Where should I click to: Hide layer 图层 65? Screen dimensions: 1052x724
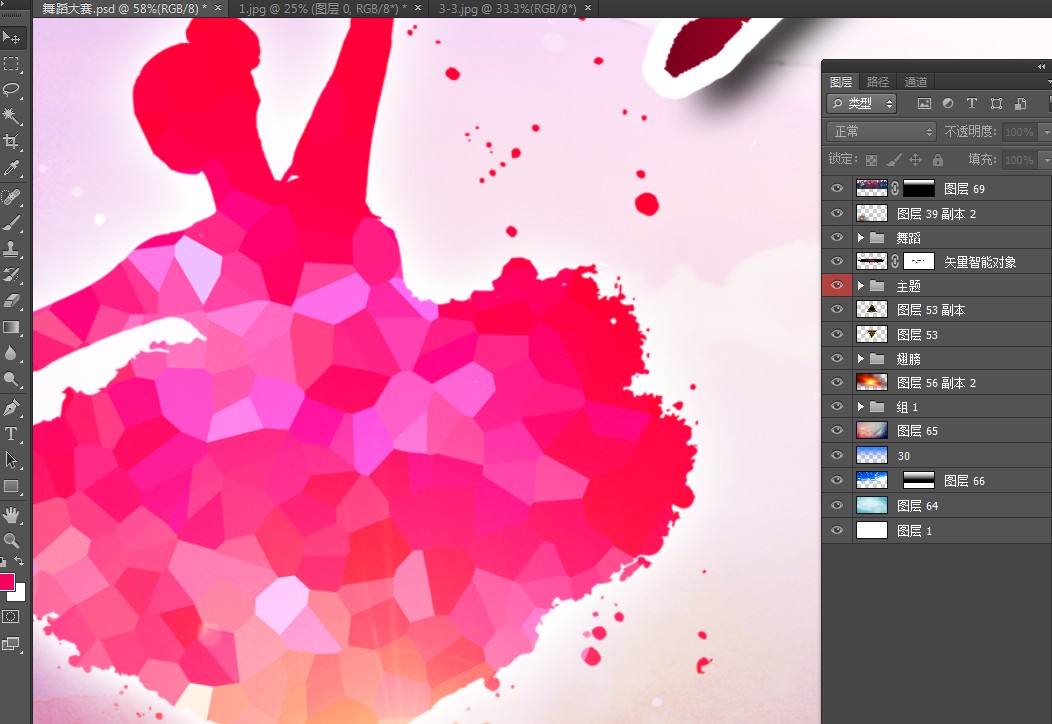click(x=837, y=430)
